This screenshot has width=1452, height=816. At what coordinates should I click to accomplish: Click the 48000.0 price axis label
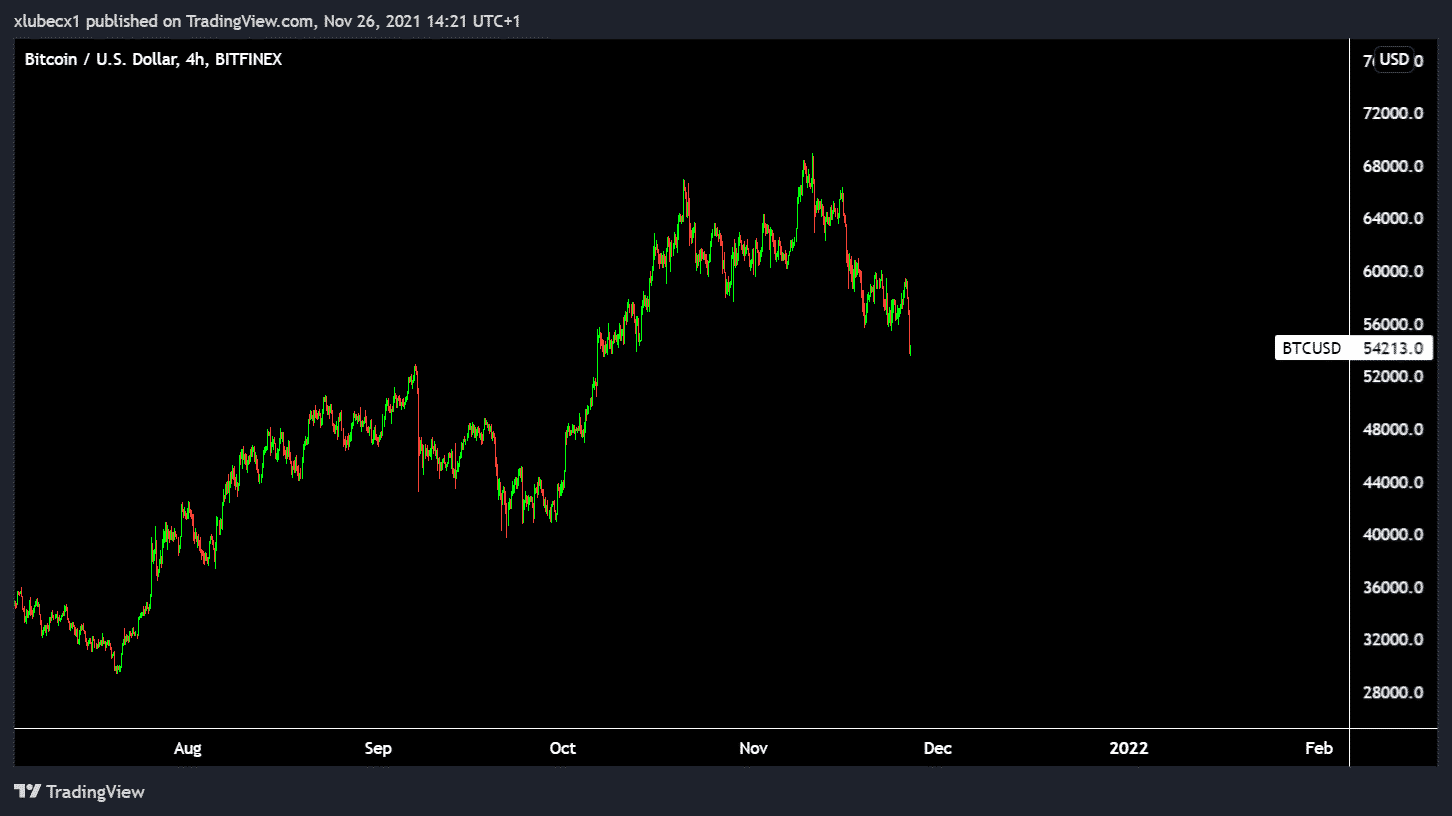tap(1393, 429)
